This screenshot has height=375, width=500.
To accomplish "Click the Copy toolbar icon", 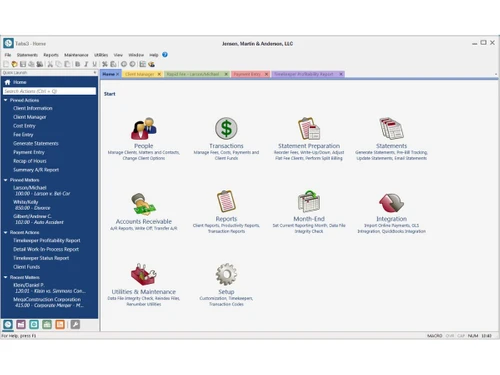I will (x=58, y=64).
